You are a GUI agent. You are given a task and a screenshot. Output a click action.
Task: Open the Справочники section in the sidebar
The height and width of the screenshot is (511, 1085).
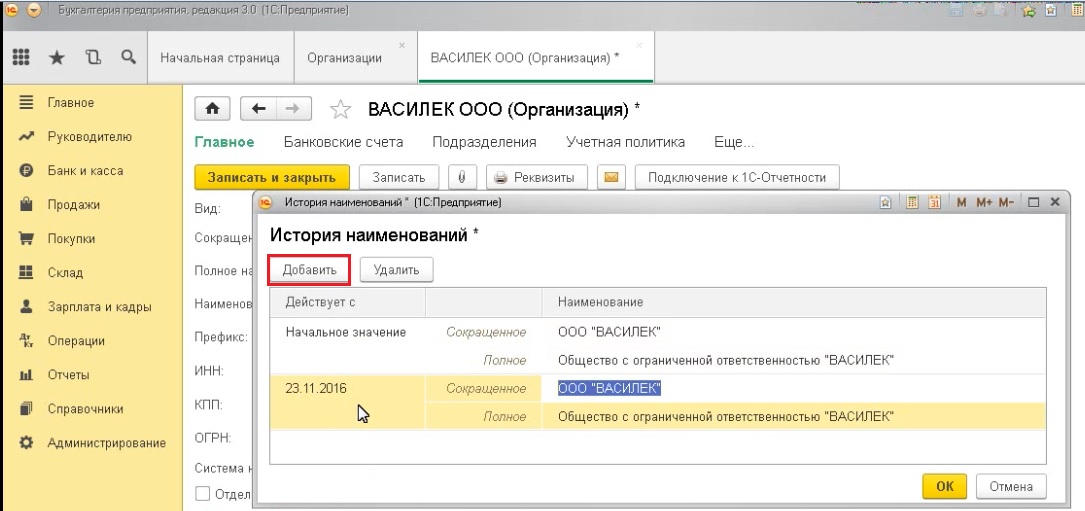pyautogui.click(x=85, y=409)
